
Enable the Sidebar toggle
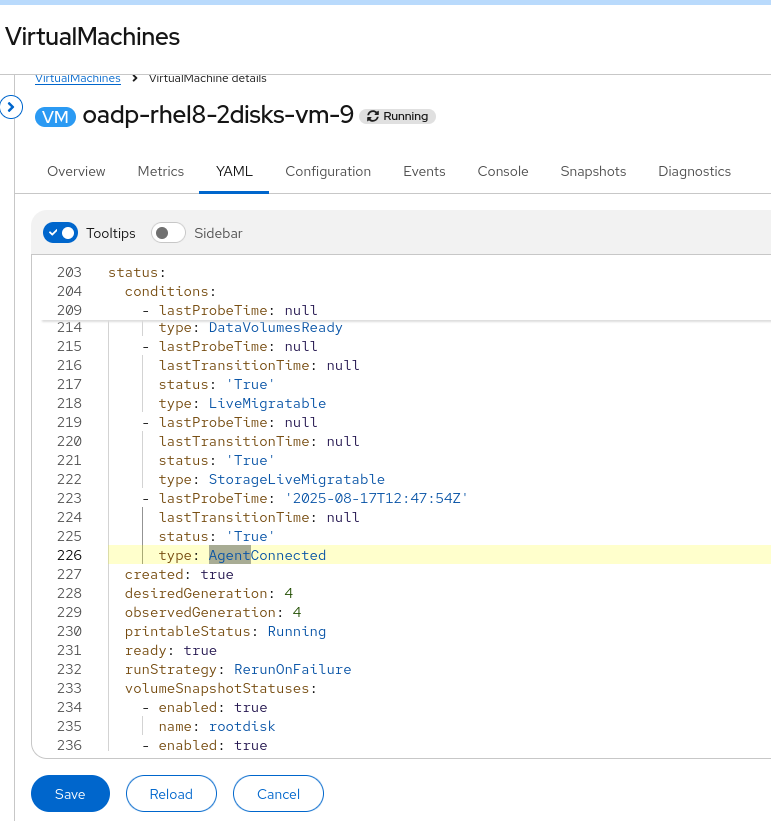[168, 233]
